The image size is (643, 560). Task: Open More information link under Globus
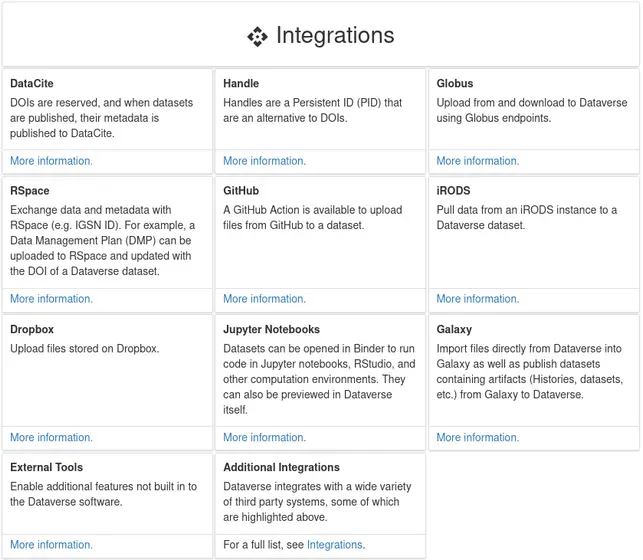(478, 161)
